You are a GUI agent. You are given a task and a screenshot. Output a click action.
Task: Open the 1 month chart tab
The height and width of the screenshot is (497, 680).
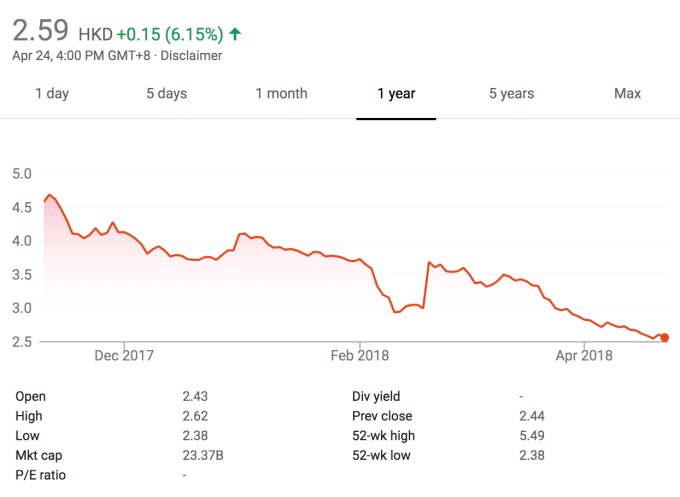pyautogui.click(x=281, y=94)
